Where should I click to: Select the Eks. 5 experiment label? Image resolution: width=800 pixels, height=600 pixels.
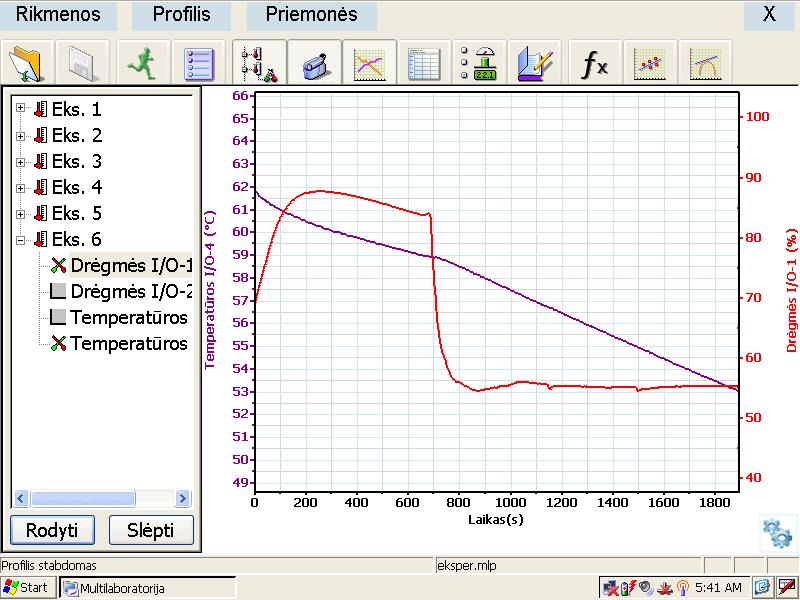click(x=77, y=213)
